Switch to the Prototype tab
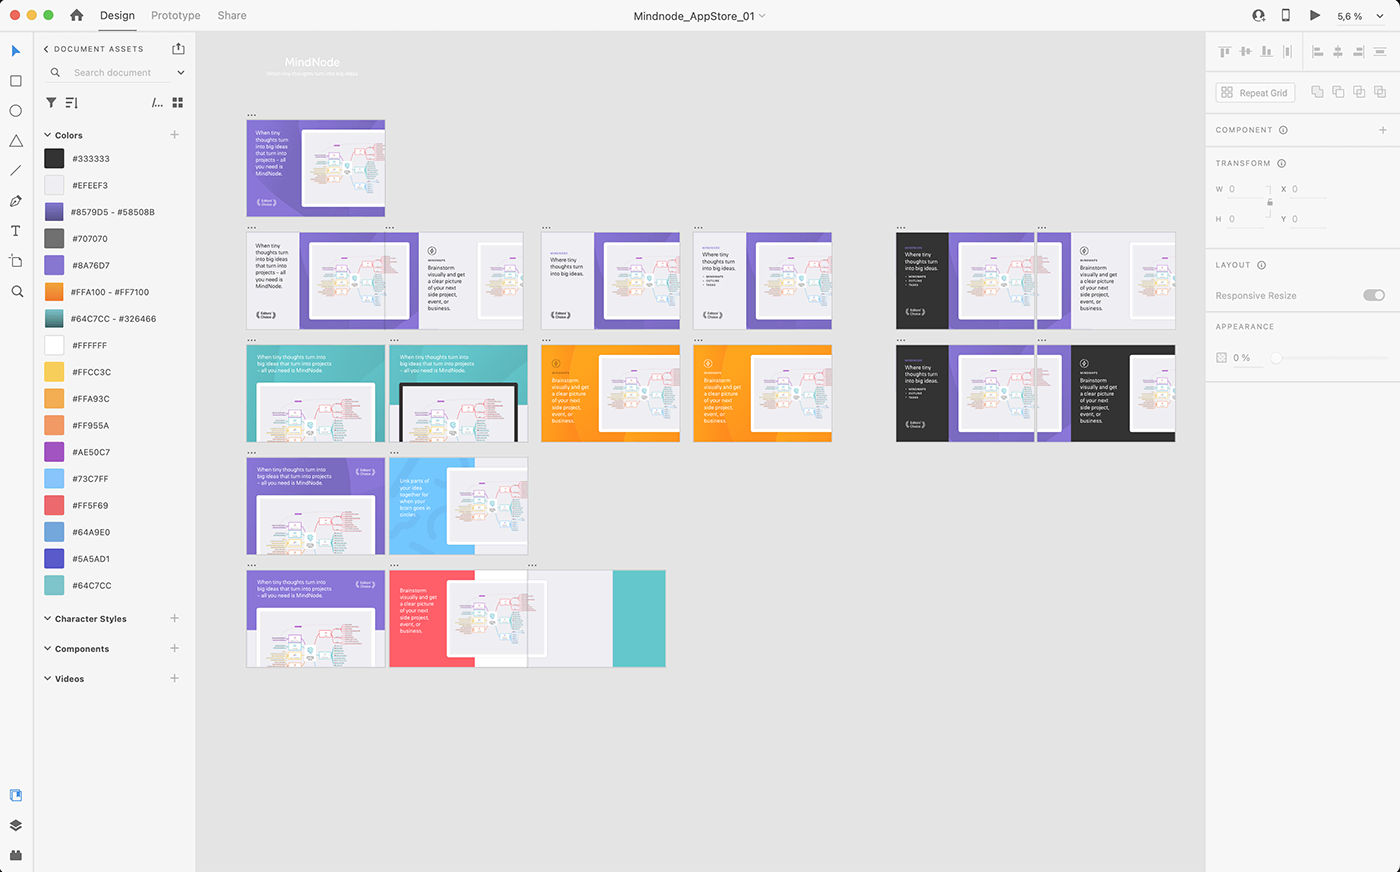Viewport: 1400px width, 872px height. click(176, 15)
